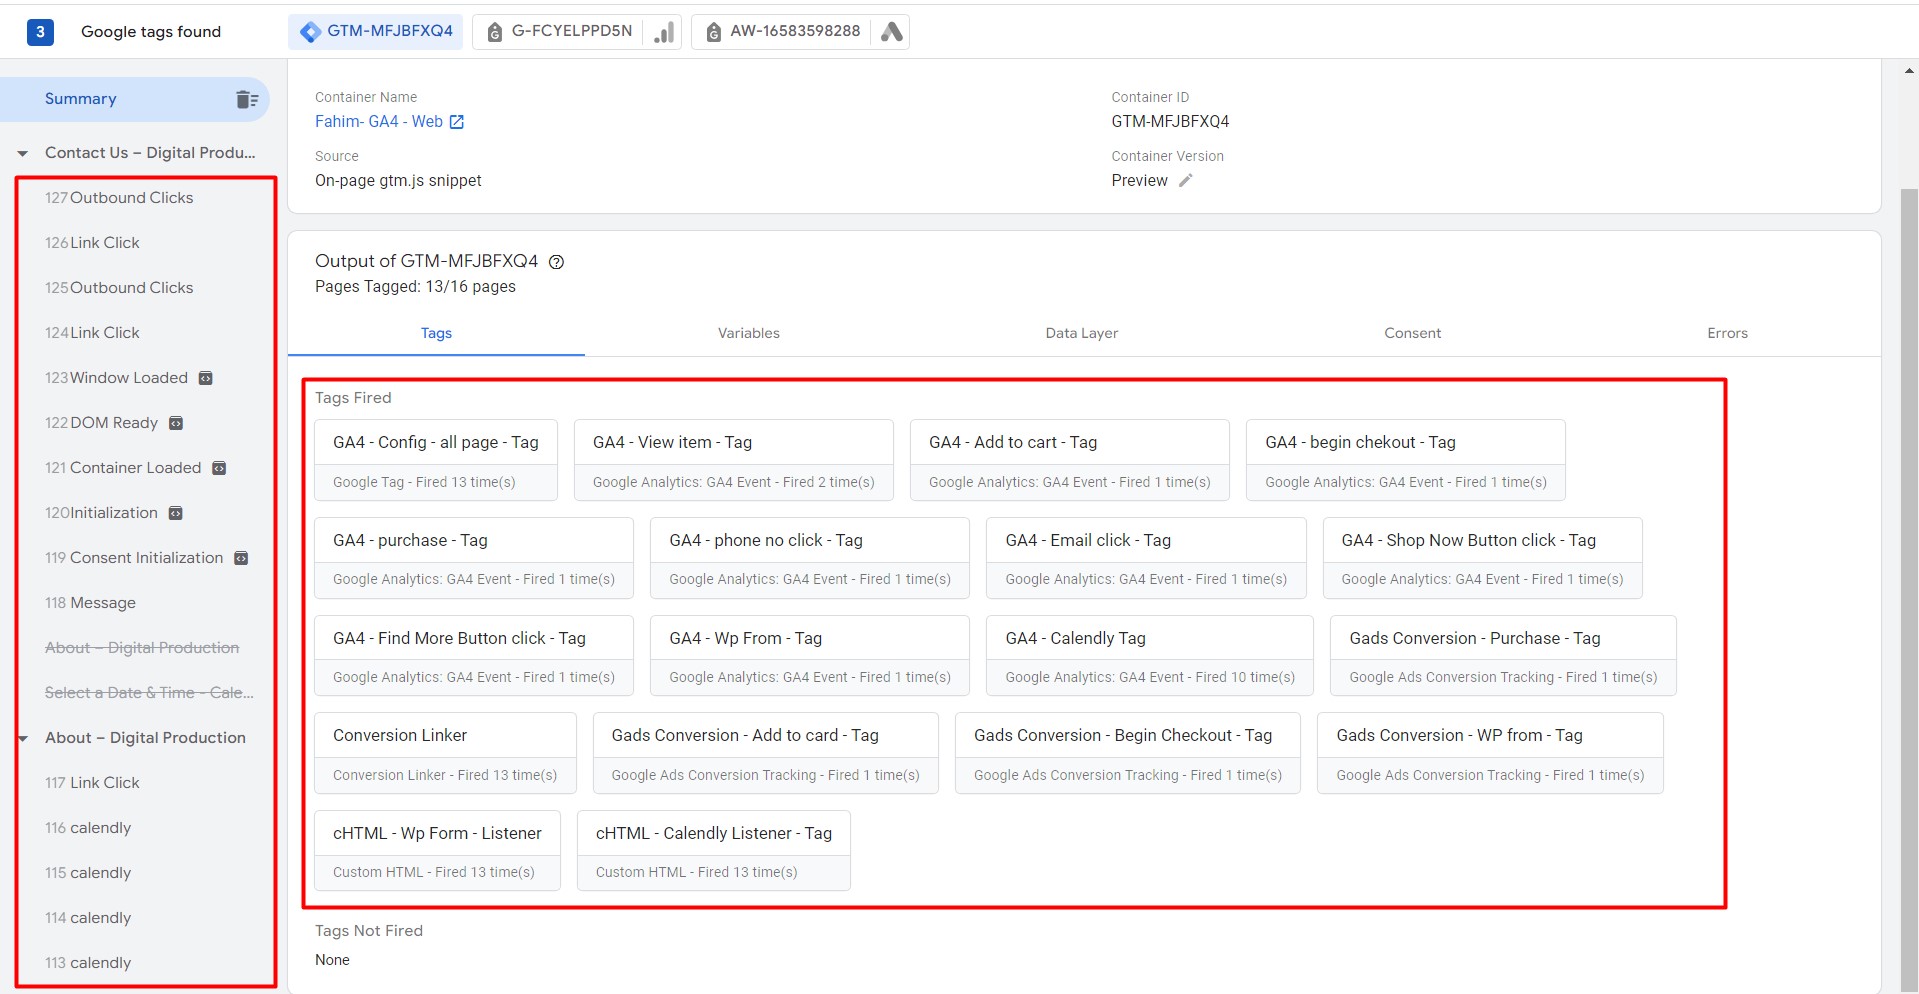This screenshot has width=1919, height=994.
Task: Open the GA4 - purchase - Tag card
Action: pos(474,558)
